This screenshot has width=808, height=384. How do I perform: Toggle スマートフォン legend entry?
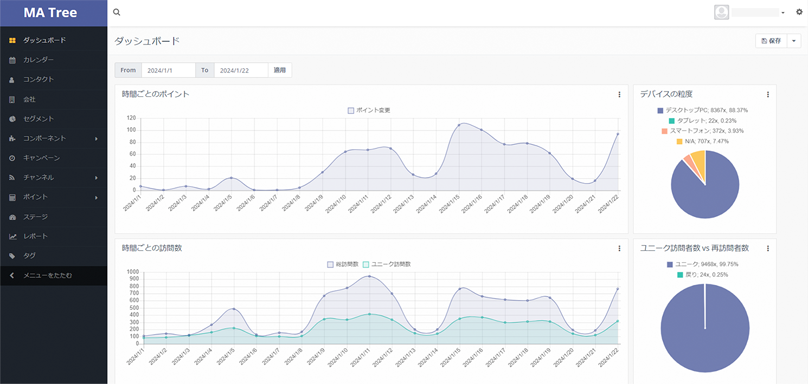pos(703,131)
